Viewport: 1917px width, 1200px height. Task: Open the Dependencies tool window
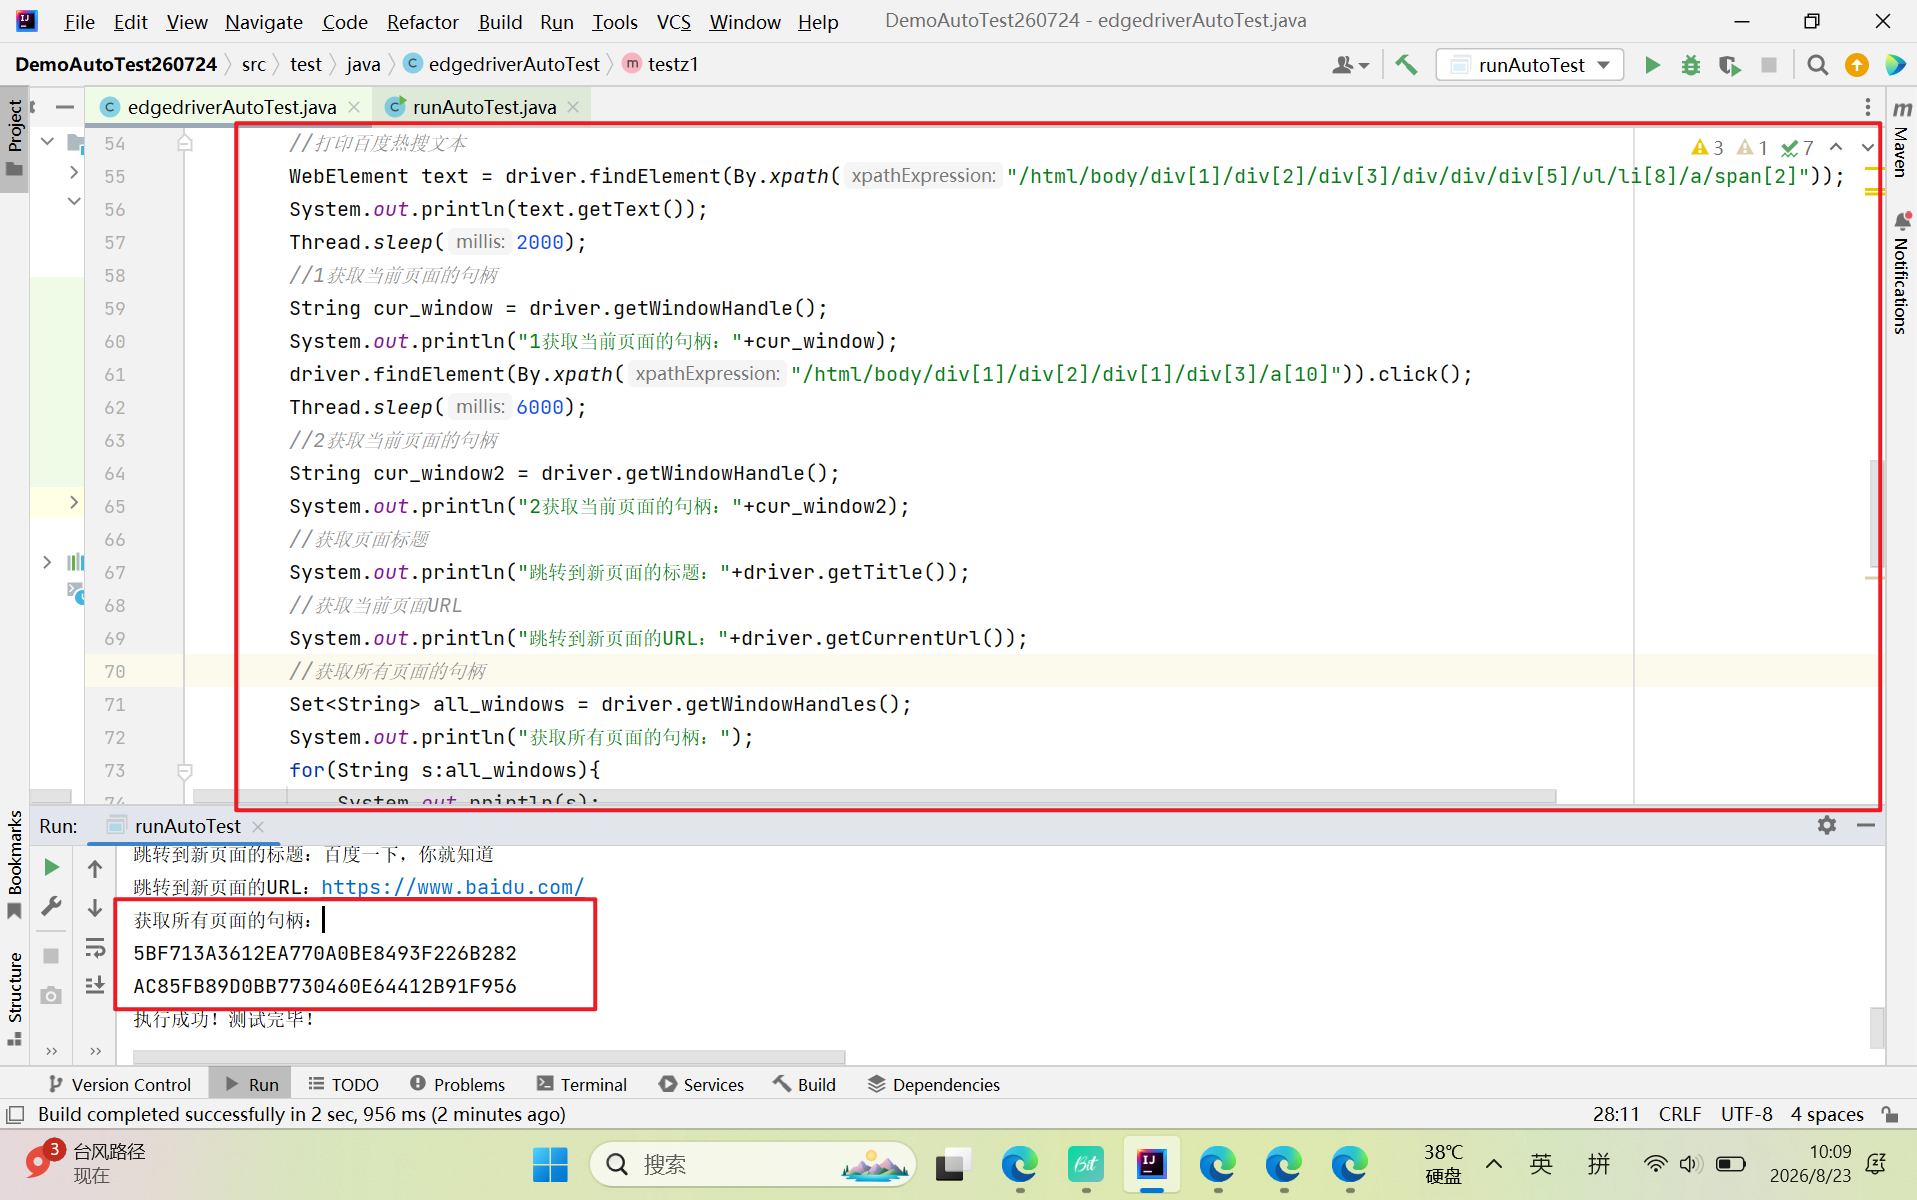coord(934,1084)
